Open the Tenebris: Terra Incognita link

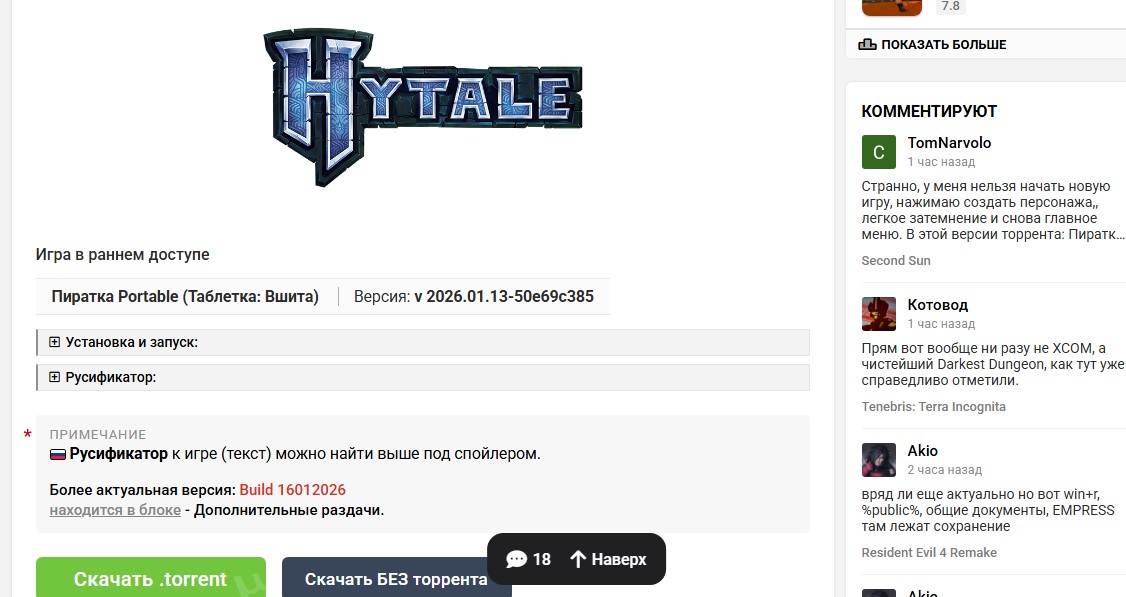pyautogui.click(x=934, y=407)
